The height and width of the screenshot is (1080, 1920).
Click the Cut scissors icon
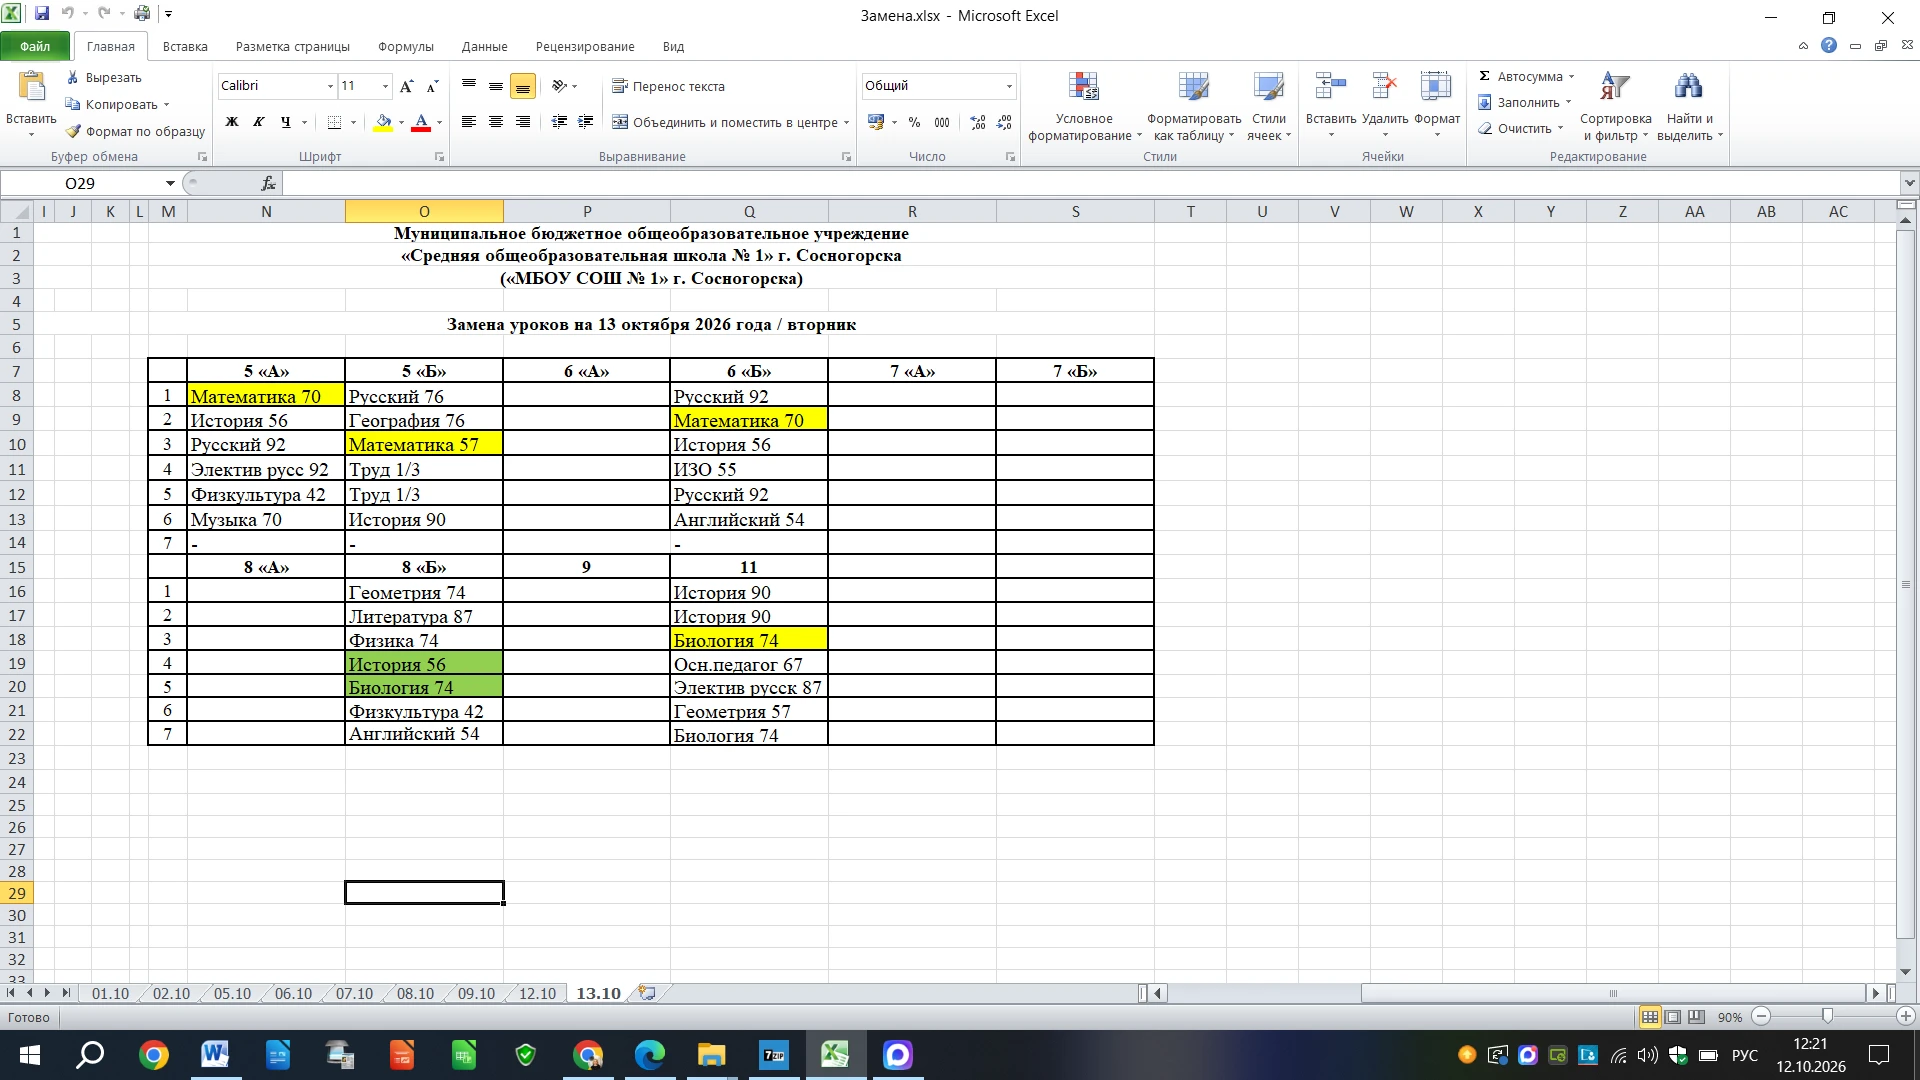pos(73,77)
